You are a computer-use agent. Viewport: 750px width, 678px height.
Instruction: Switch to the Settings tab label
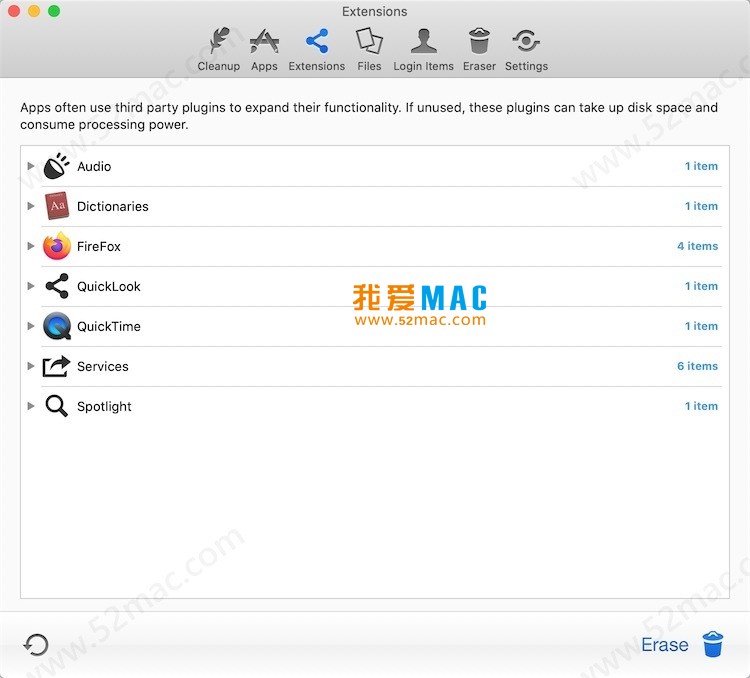coord(526,66)
